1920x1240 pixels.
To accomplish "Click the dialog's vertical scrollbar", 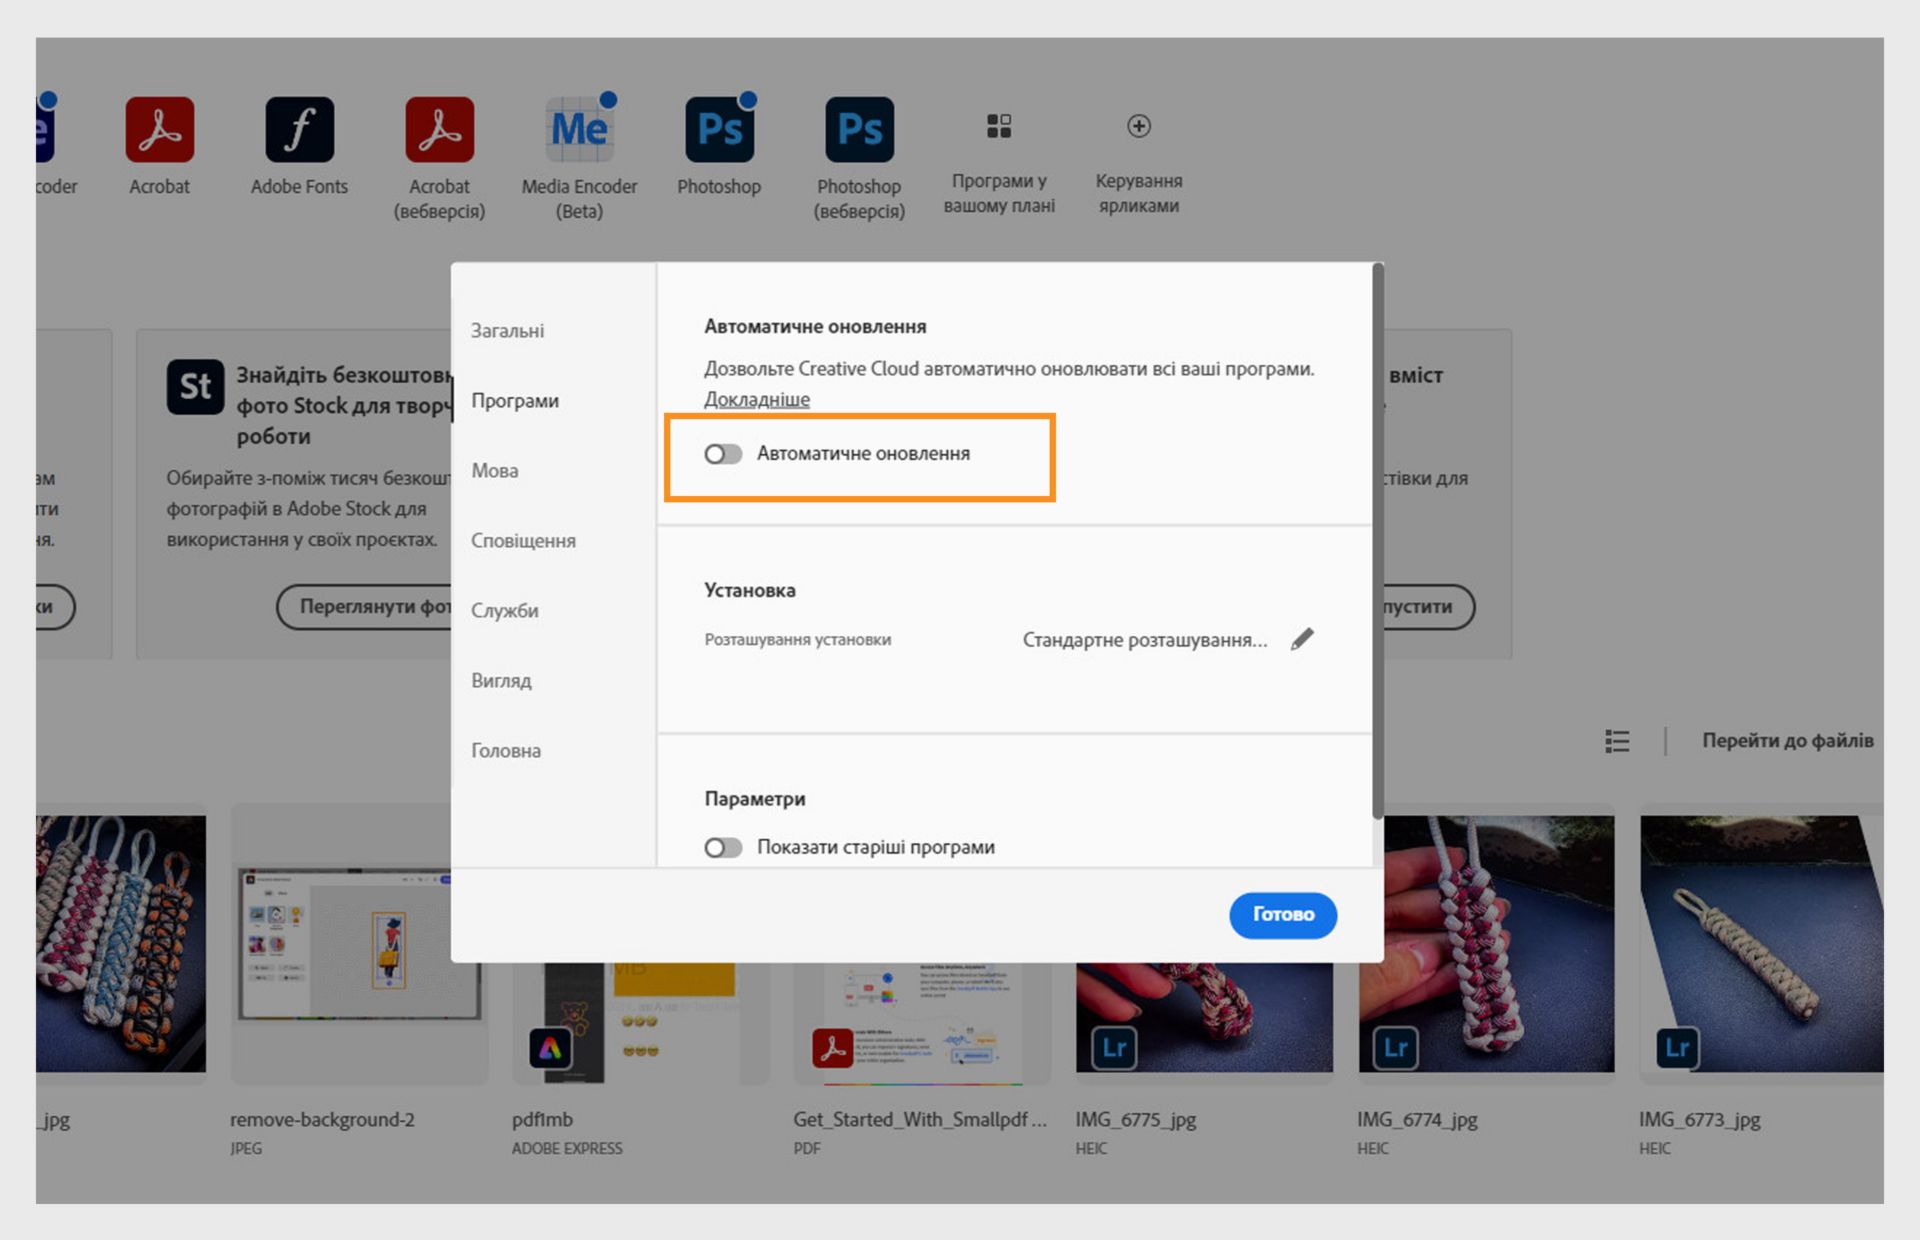I will (x=1378, y=540).
